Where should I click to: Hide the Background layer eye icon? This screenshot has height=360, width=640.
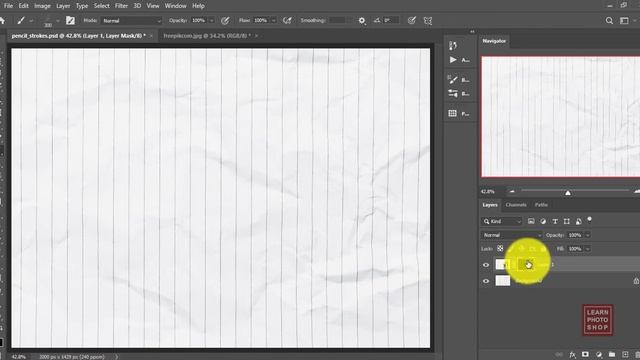coord(486,281)
